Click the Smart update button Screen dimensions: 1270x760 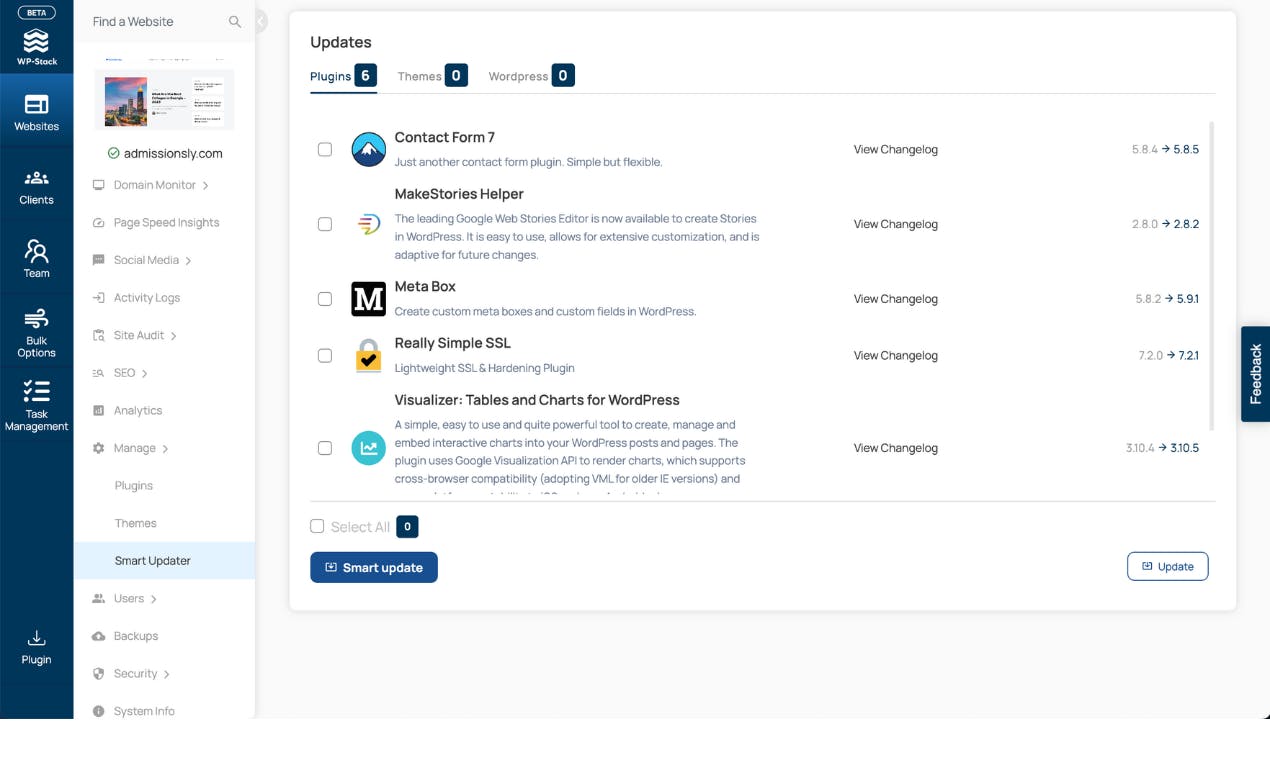pyautogui.click(x=374, y=567)
